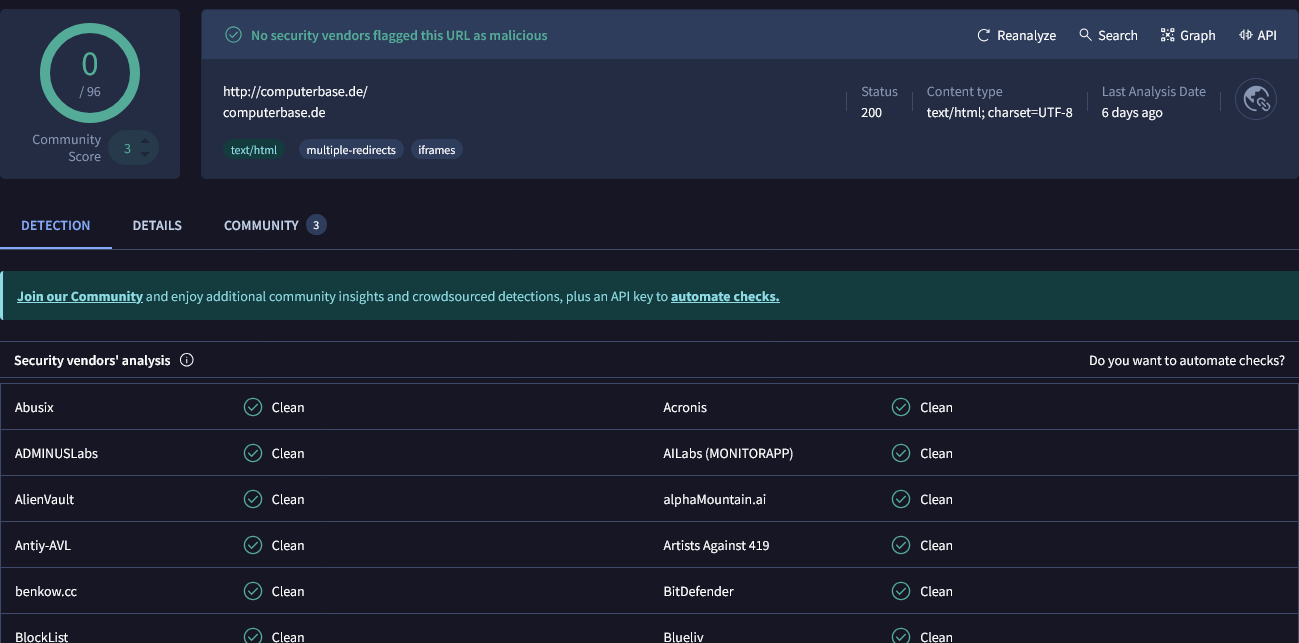
Task: Click the Security vendors' analysis heading
Action: coord(92,360)
